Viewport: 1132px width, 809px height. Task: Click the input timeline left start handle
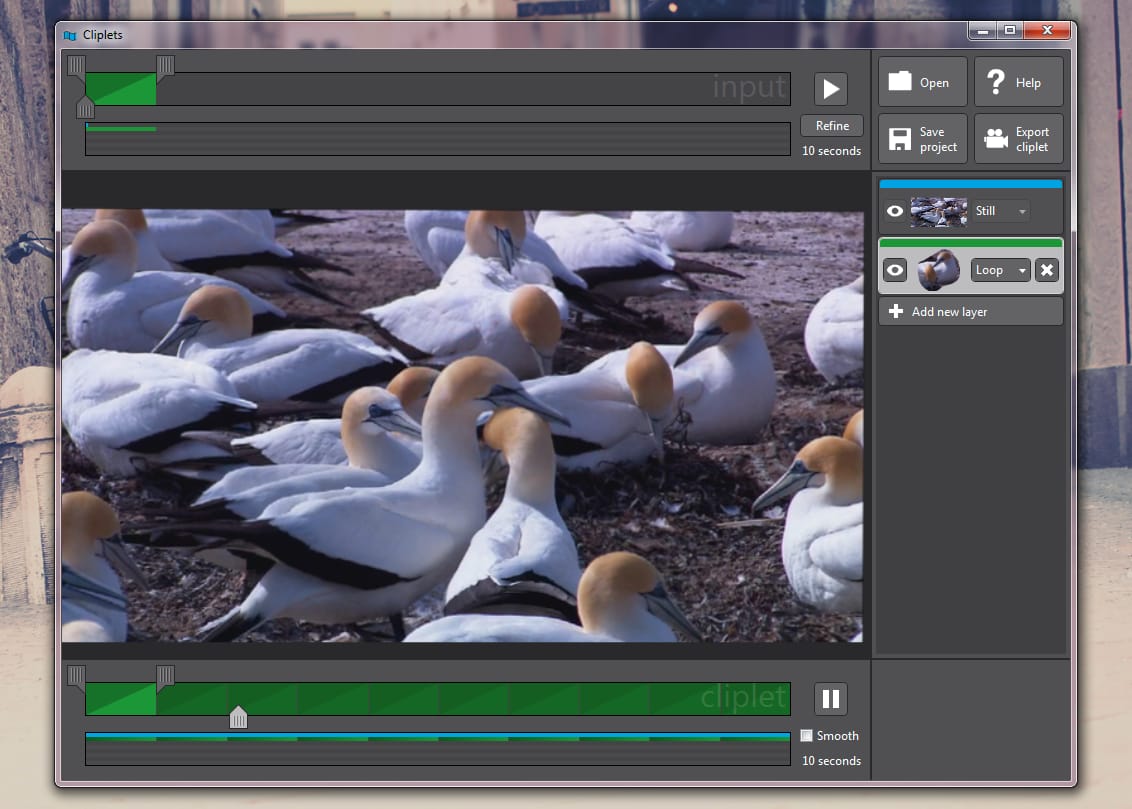76,66
